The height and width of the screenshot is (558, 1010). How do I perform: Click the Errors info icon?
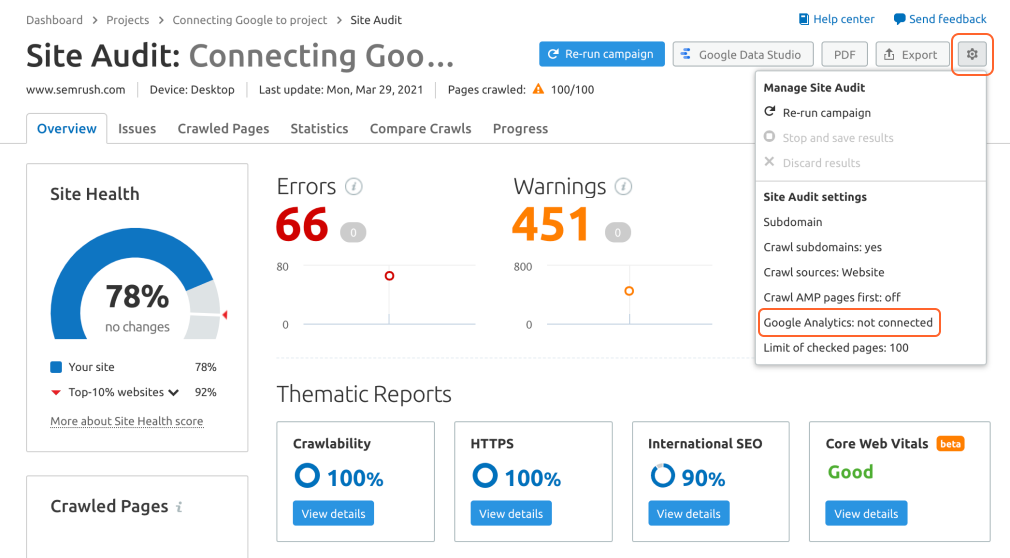(354, 187)
